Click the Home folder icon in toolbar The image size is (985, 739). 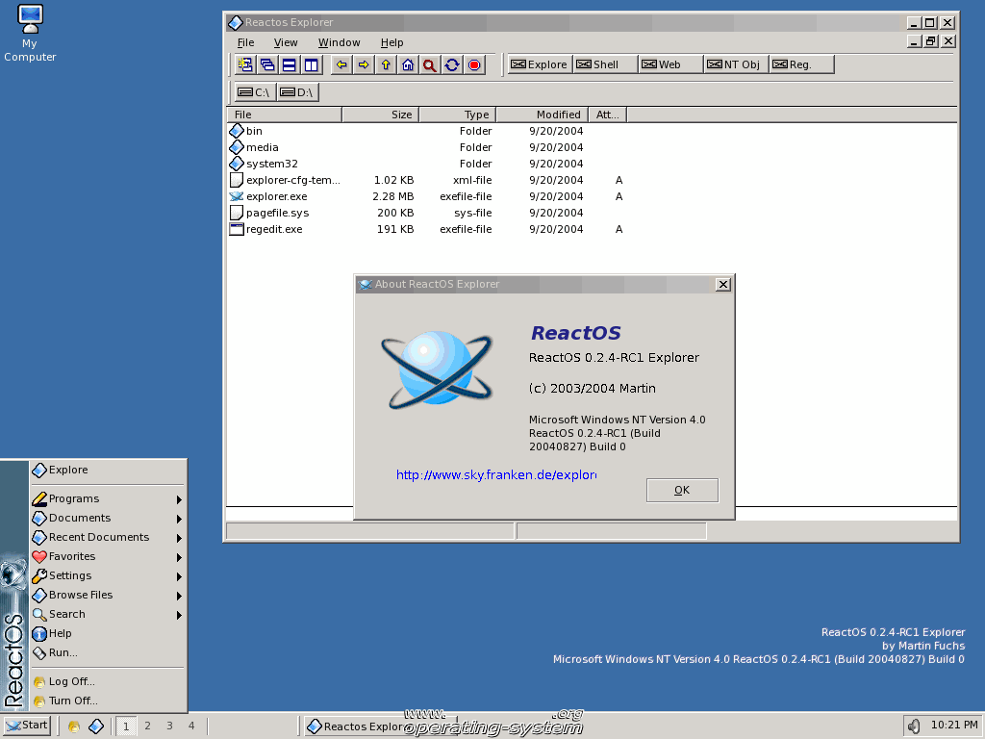[408, 64]
